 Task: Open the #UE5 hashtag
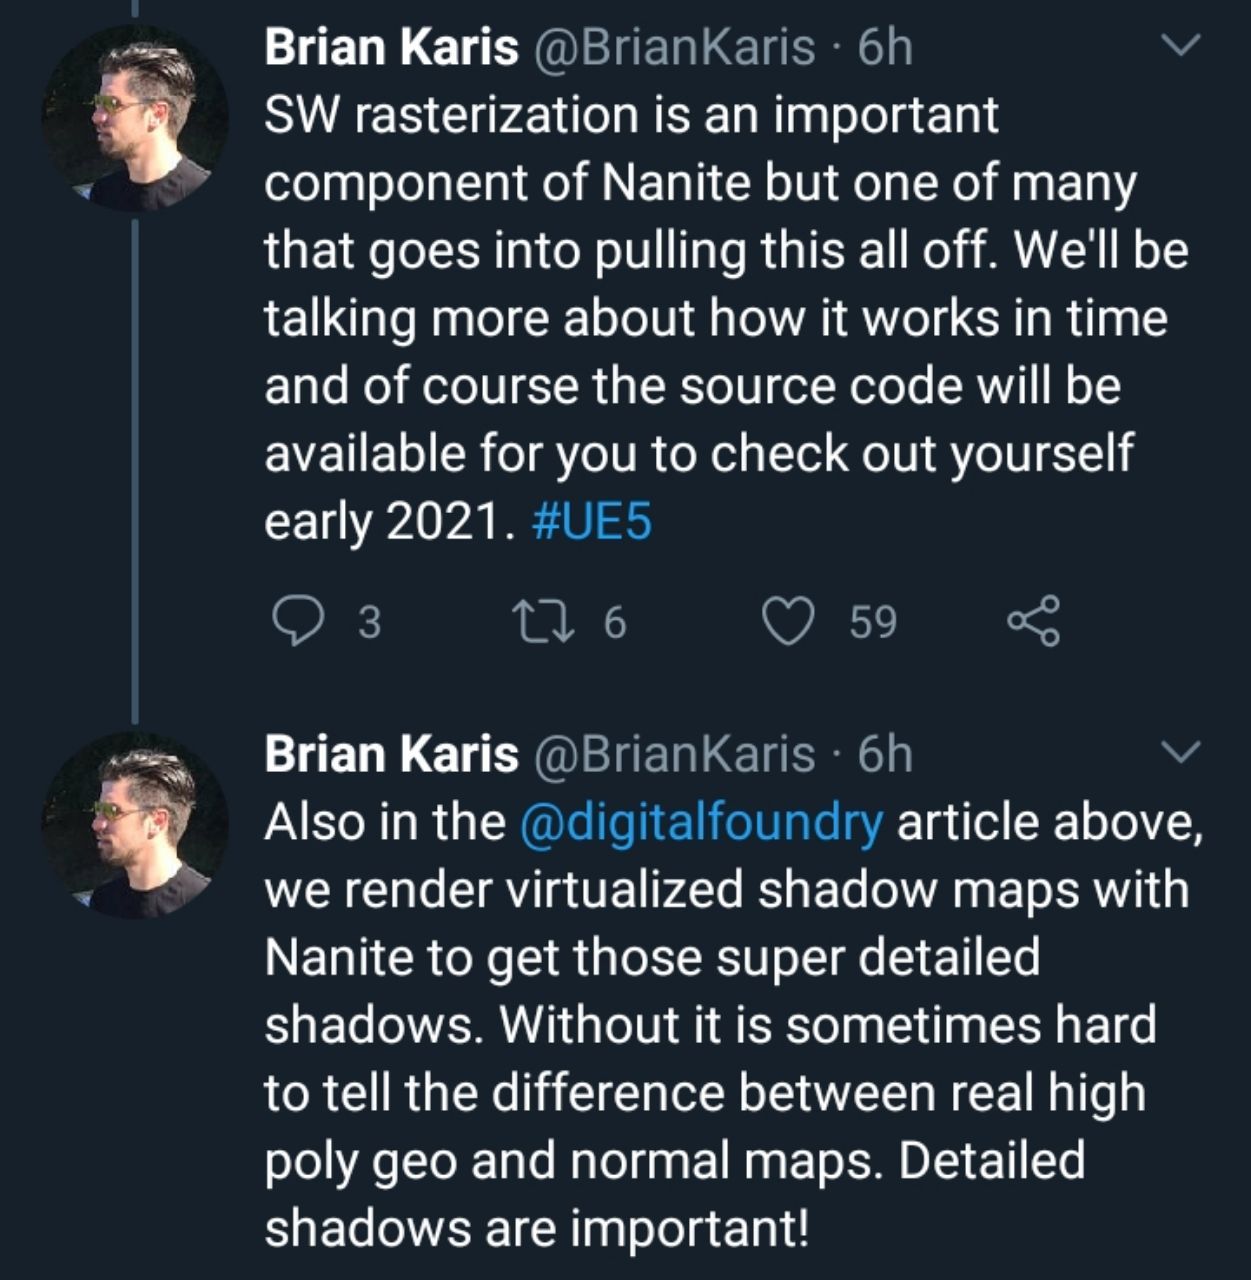tap(593, 521)
